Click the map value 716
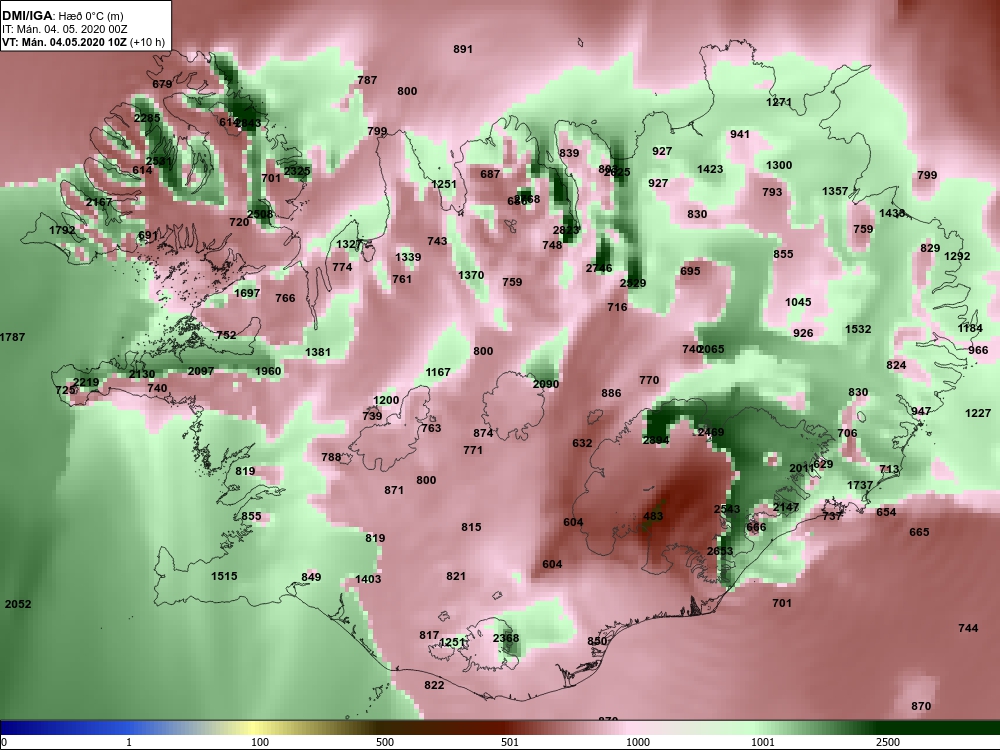 coord(617,307)
